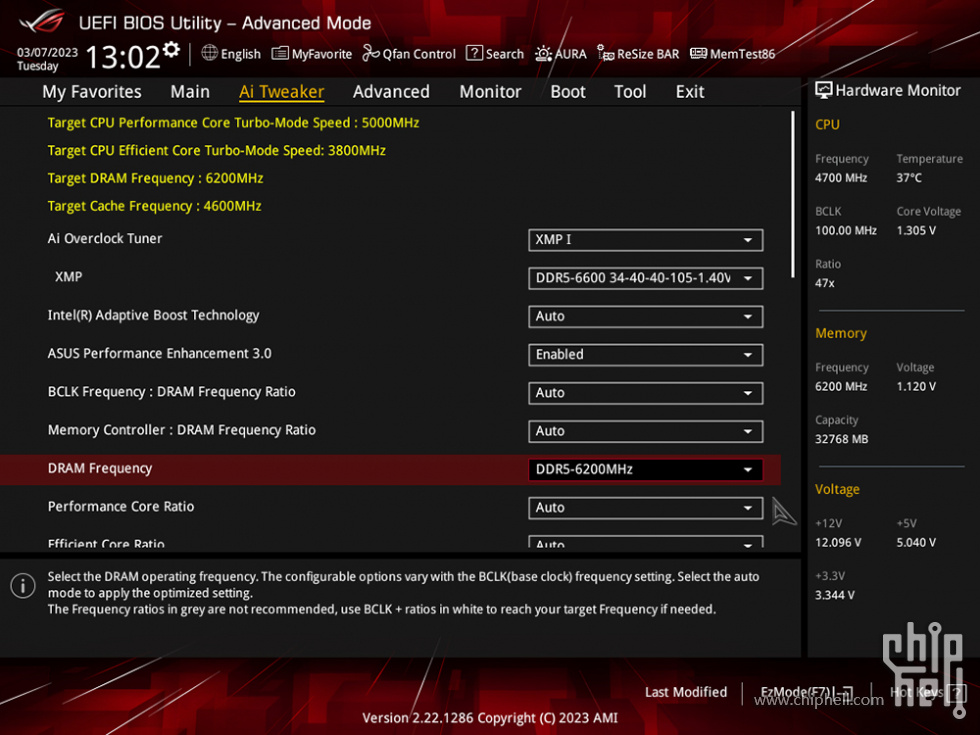Click the Voltage section heading
Viewport: 980px width, 735px height.
(x=838, y=489)
